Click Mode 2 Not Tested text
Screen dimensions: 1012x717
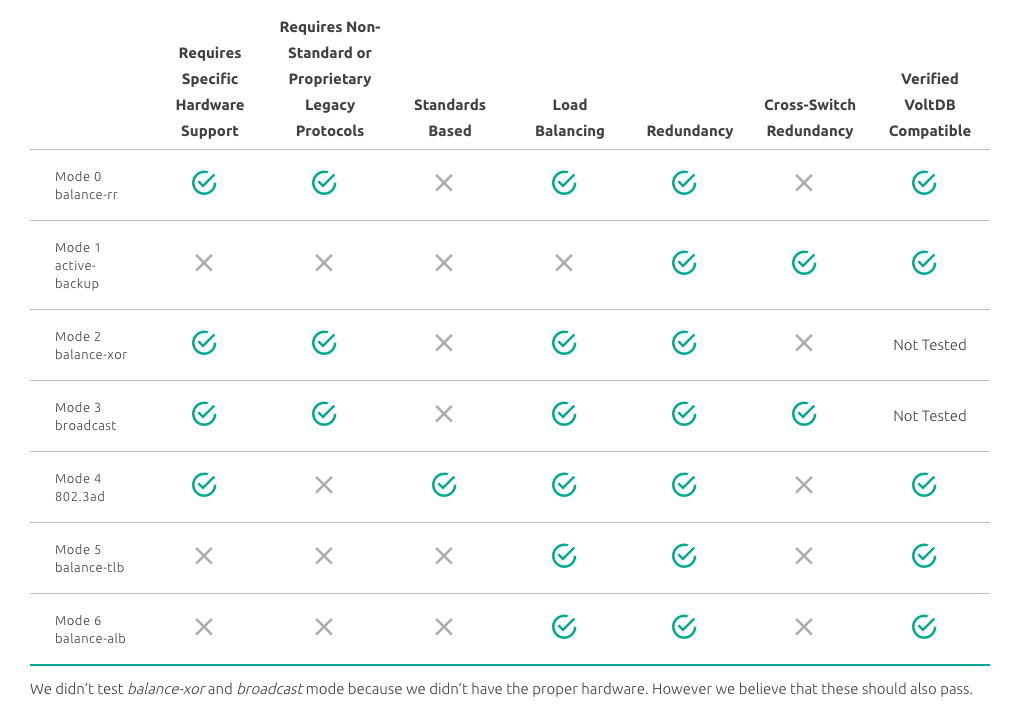[930, 345]
